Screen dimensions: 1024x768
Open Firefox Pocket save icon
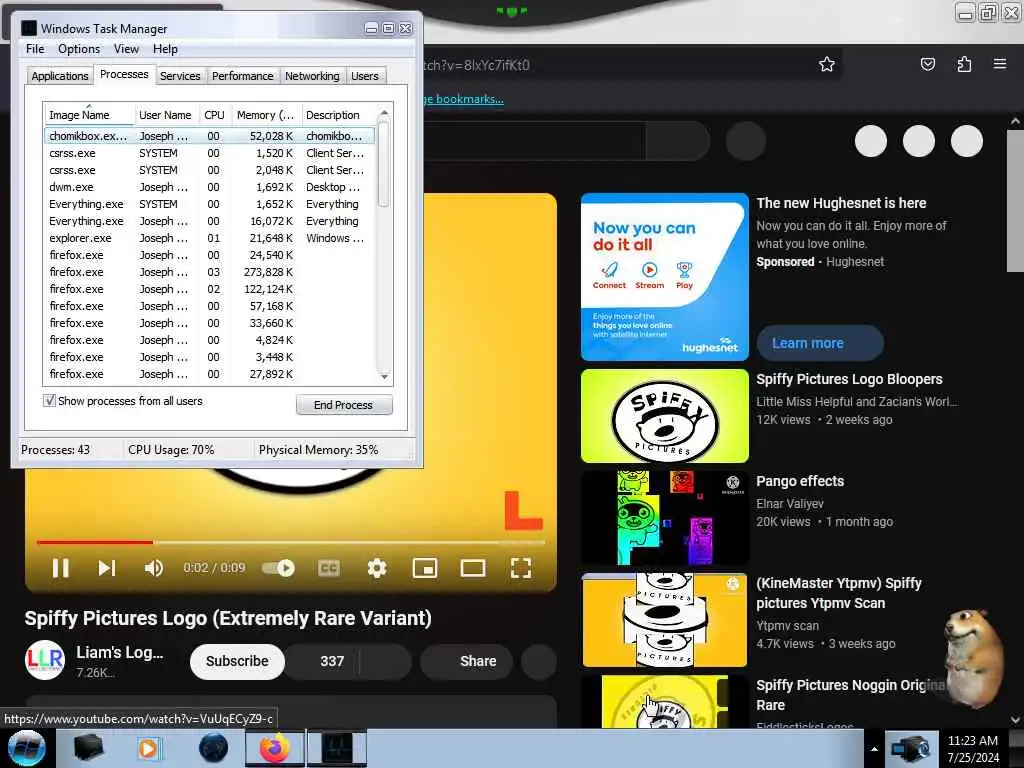pyautogui.click(x=927, y=64)
